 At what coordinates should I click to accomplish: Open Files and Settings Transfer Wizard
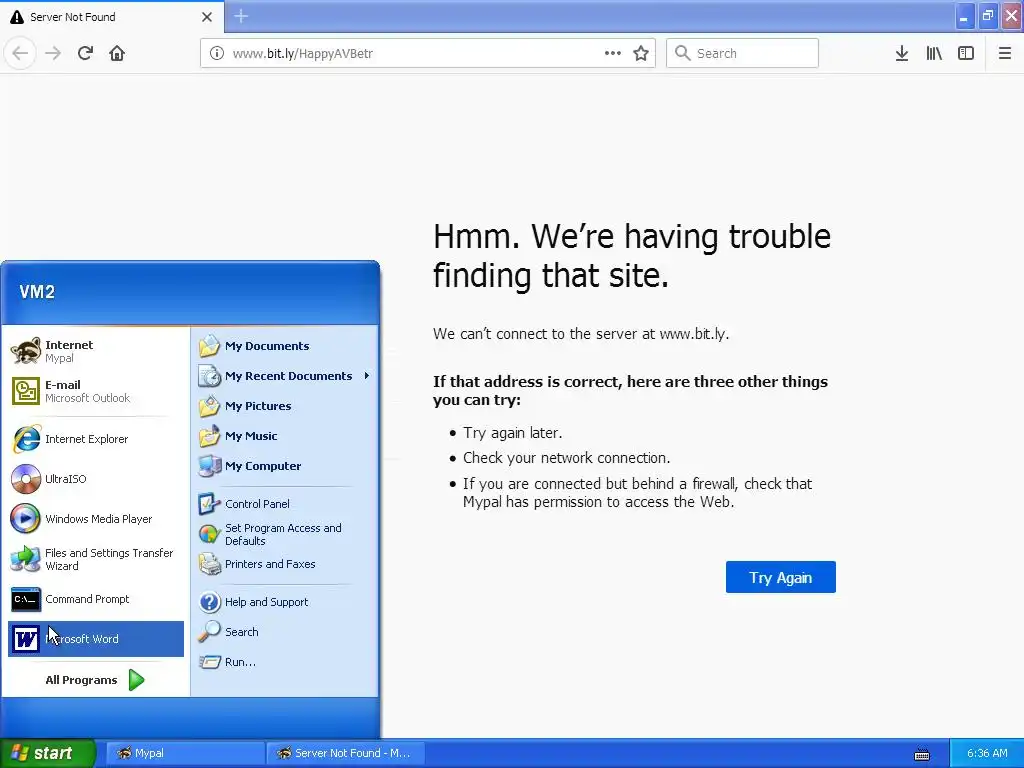tap(96, 559)
